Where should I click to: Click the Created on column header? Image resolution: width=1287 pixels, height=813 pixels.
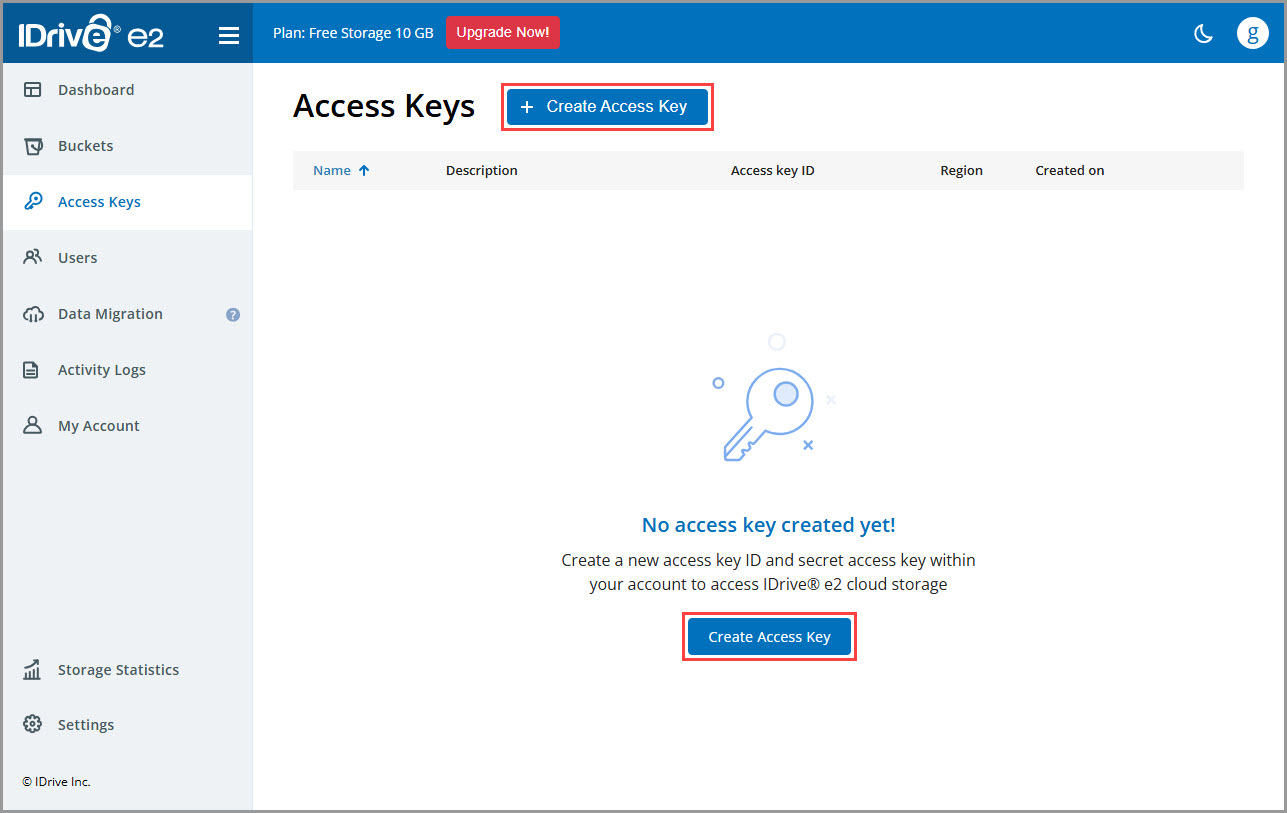point(1070,171)
